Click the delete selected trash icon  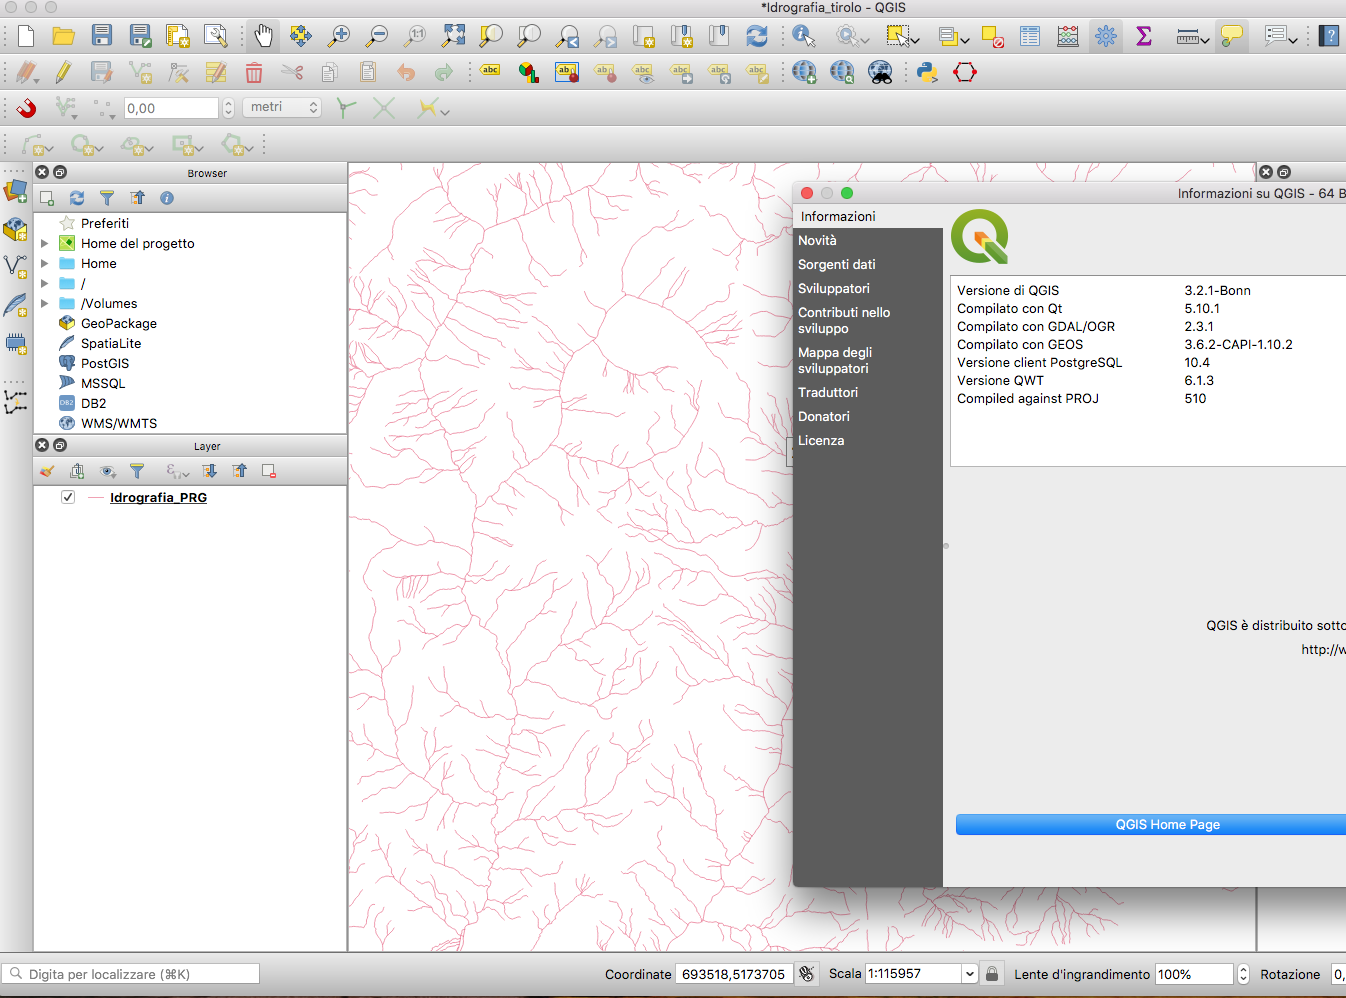254,72
